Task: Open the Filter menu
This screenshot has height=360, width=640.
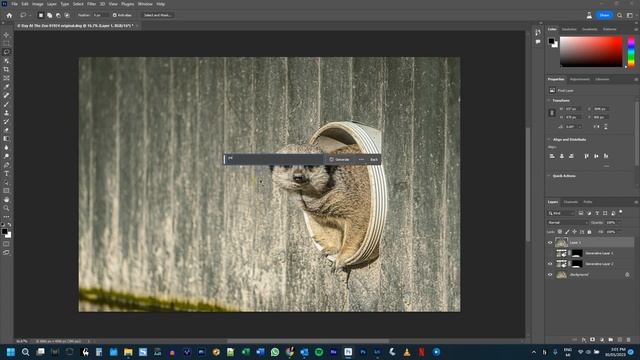Action: tap(91, 4)
